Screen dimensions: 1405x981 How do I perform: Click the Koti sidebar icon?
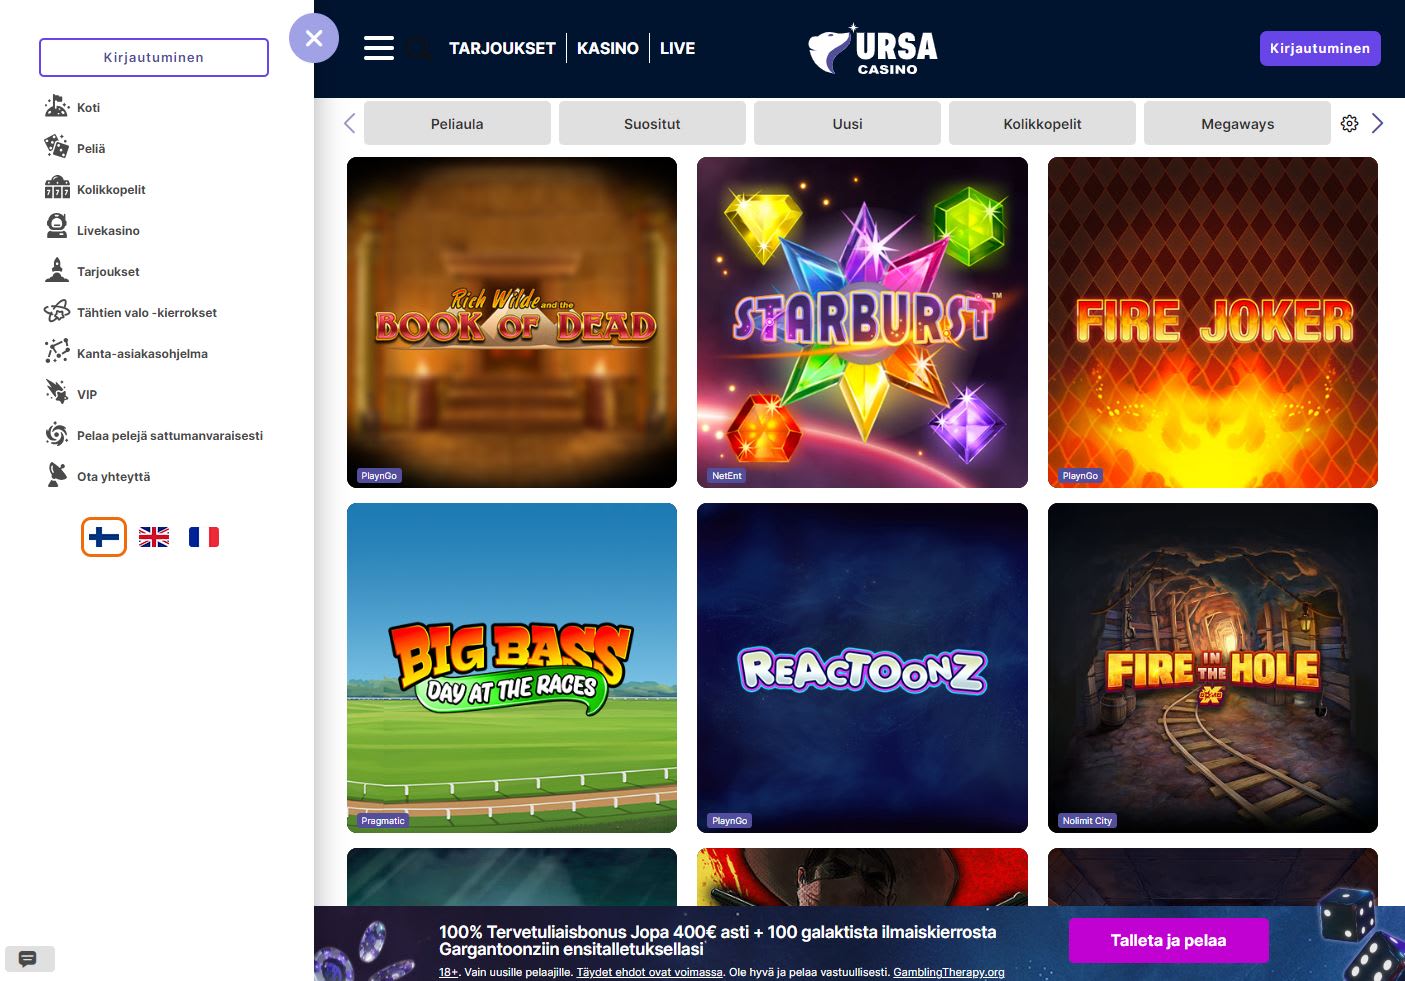[x=56, y=106]
